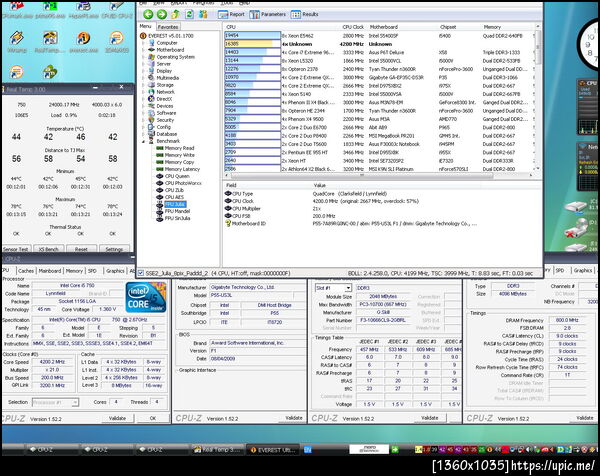Open Parameters in EVEREST toolbar
The width and height of the screenshot is (600, 476).
coord(267,15)
